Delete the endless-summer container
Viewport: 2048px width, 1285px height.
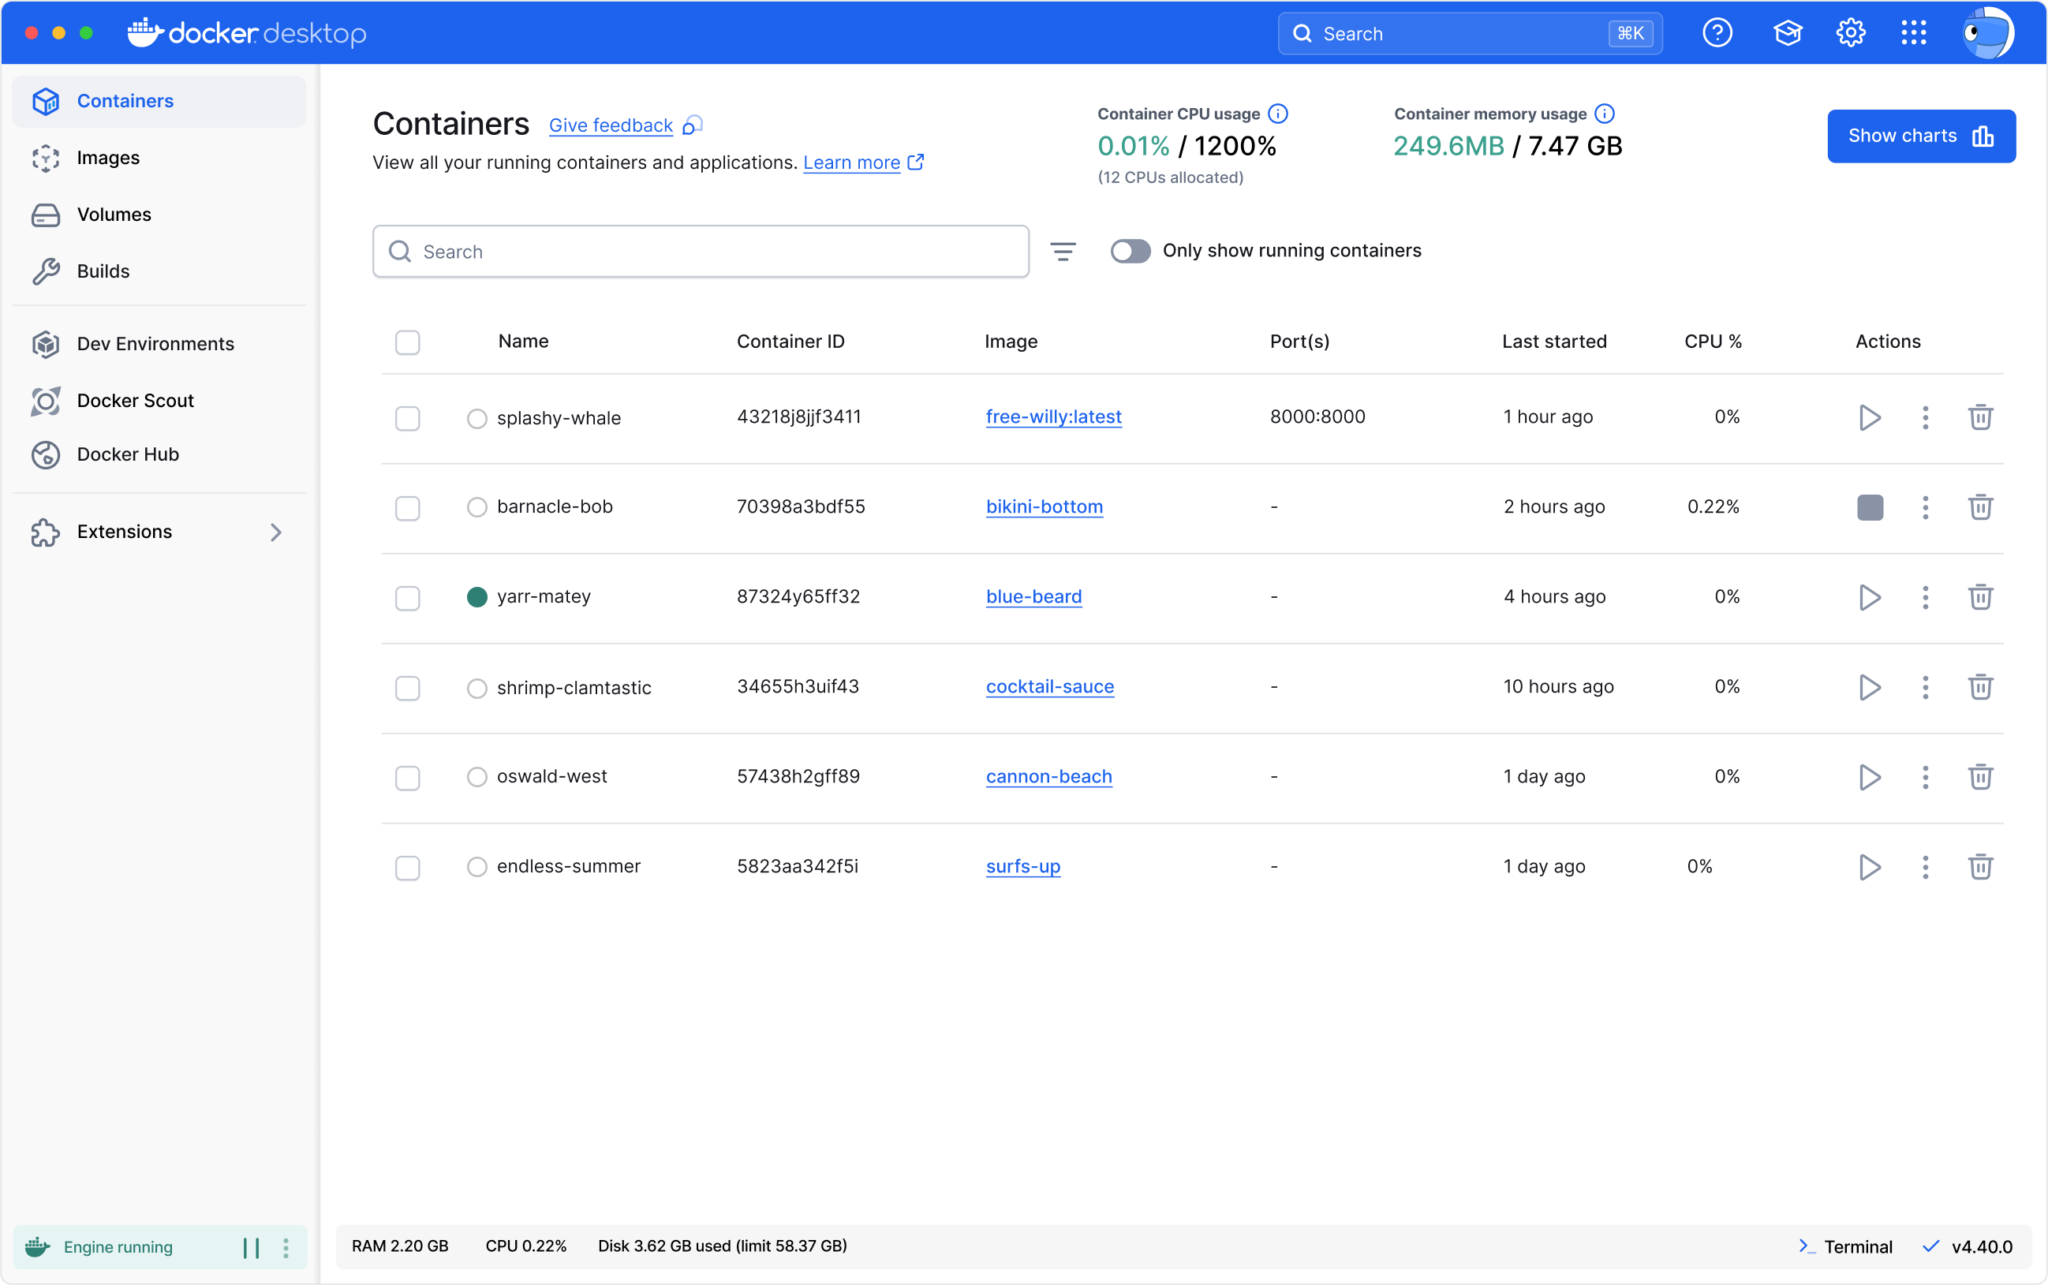(x=1982, y=867)
